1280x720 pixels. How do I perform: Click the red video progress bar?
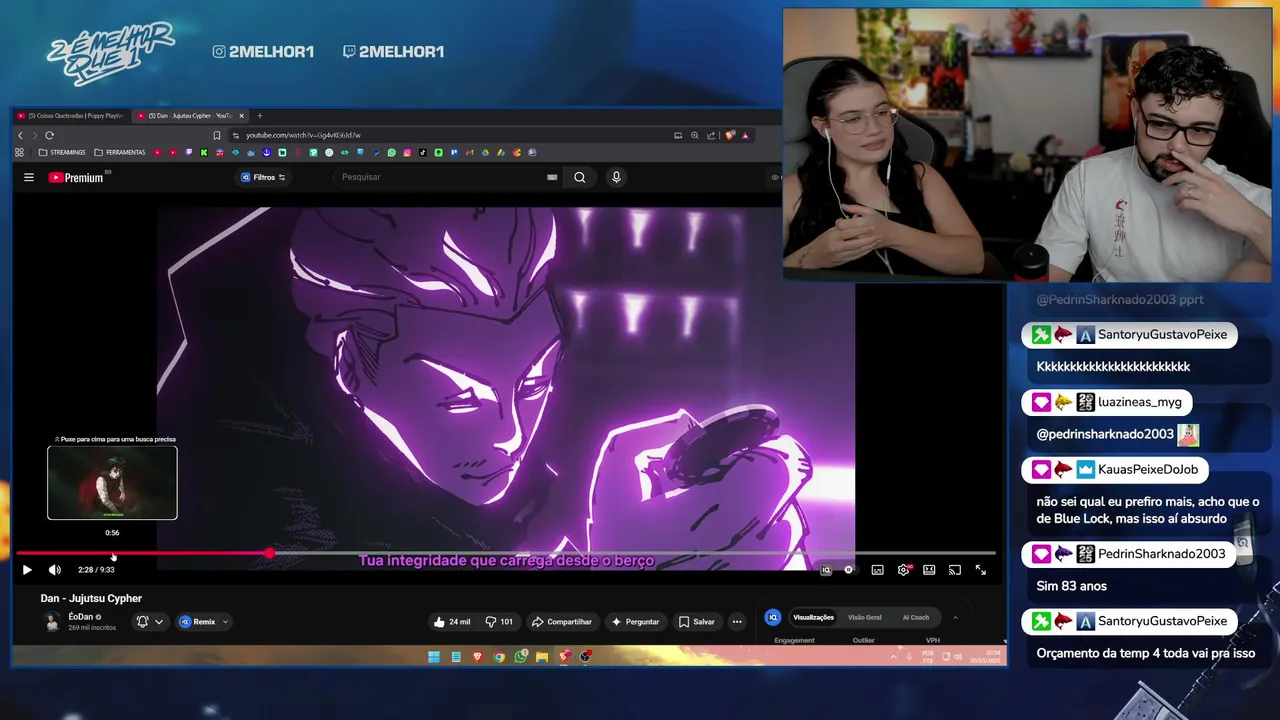click(142, 553)
